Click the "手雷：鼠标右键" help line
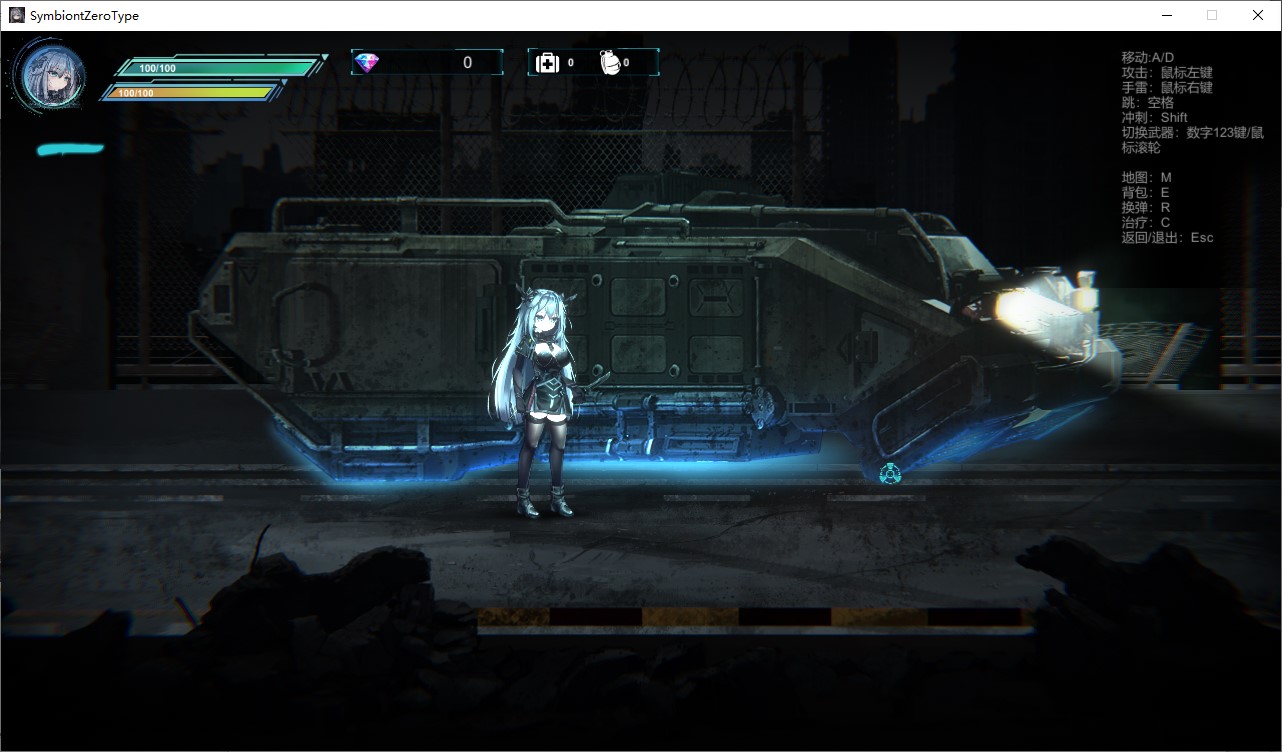 coord(1167,87)
